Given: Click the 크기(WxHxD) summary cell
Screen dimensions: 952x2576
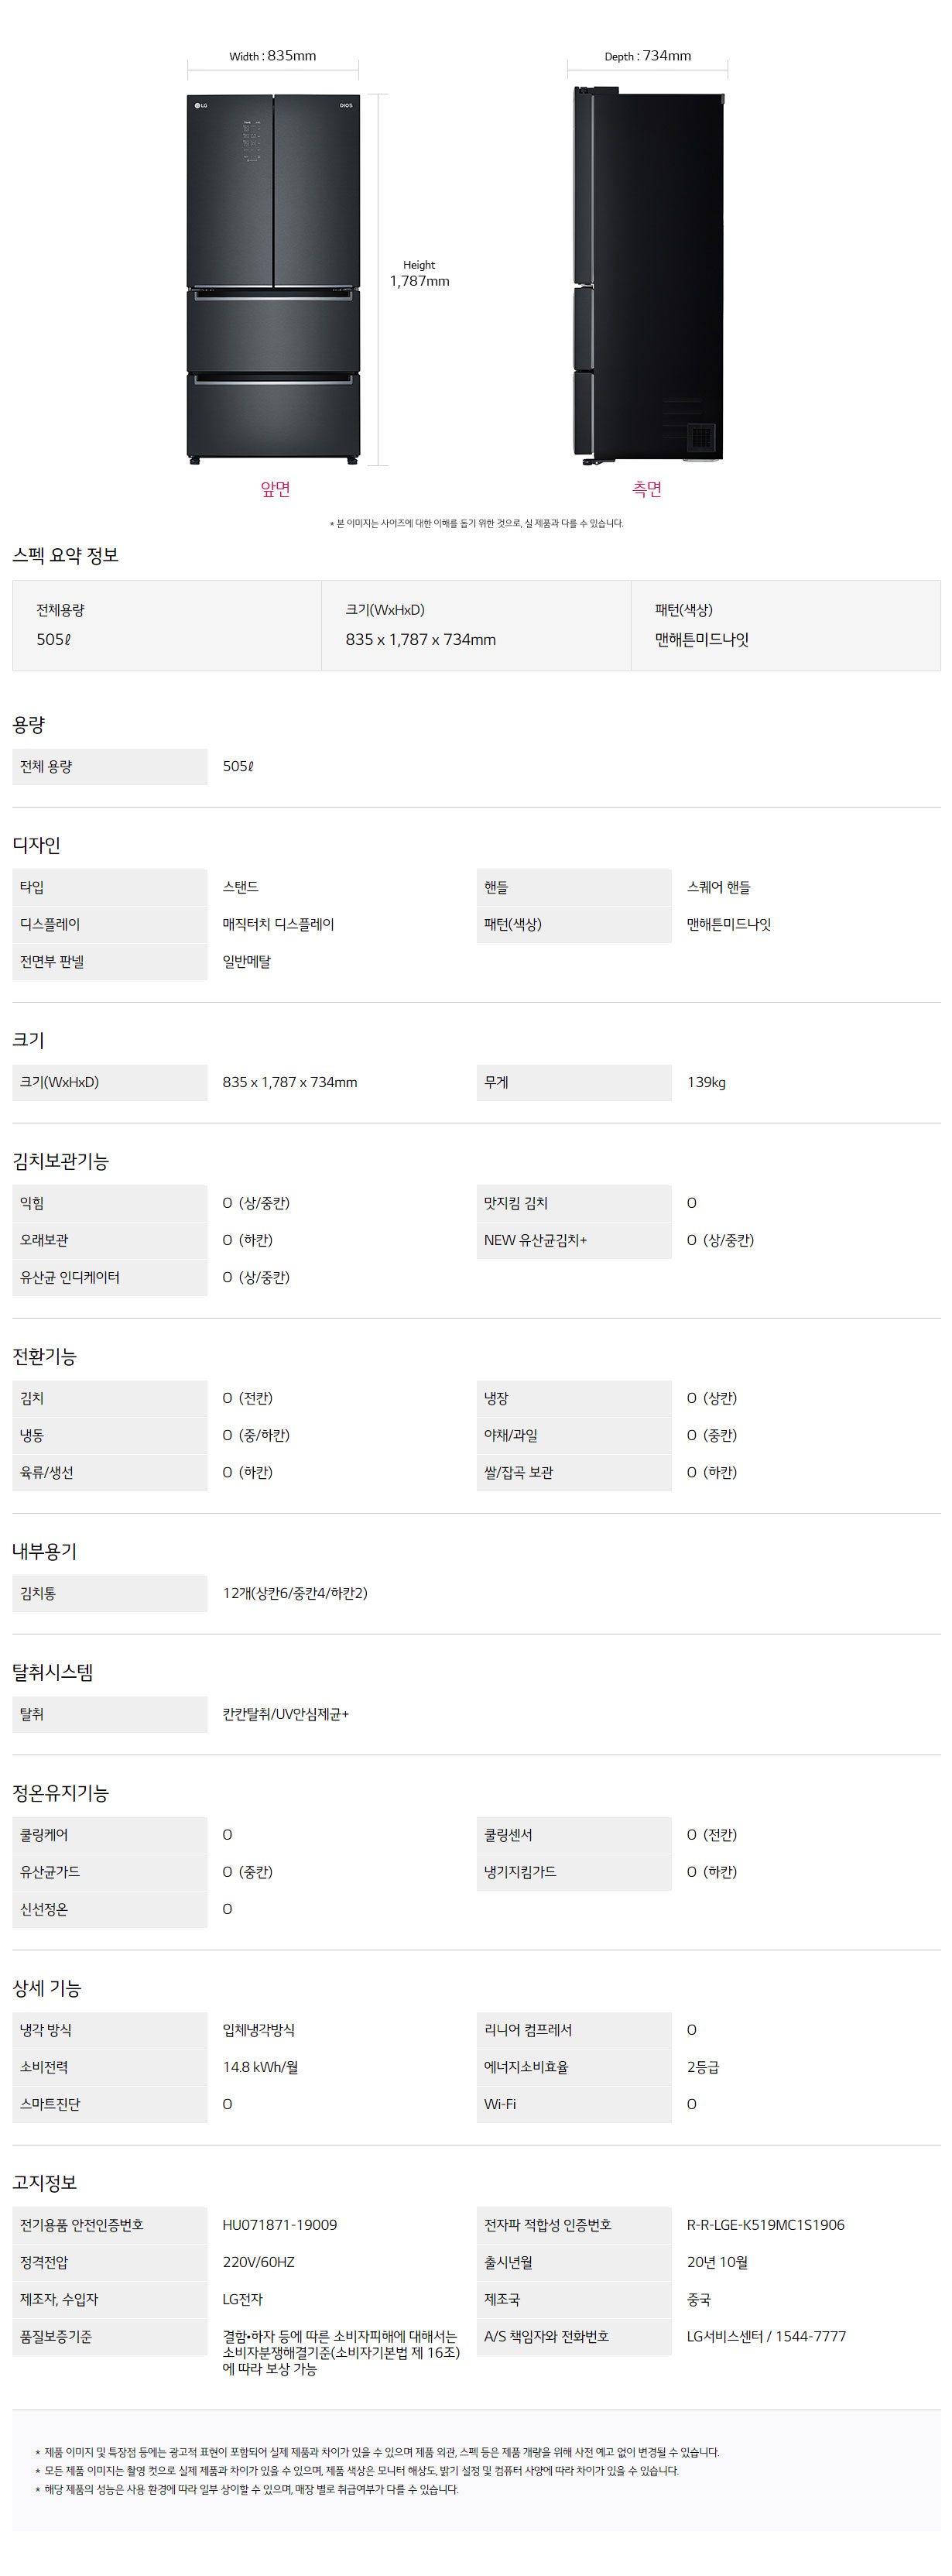Looking at the screenshot, I should point(476,625).
